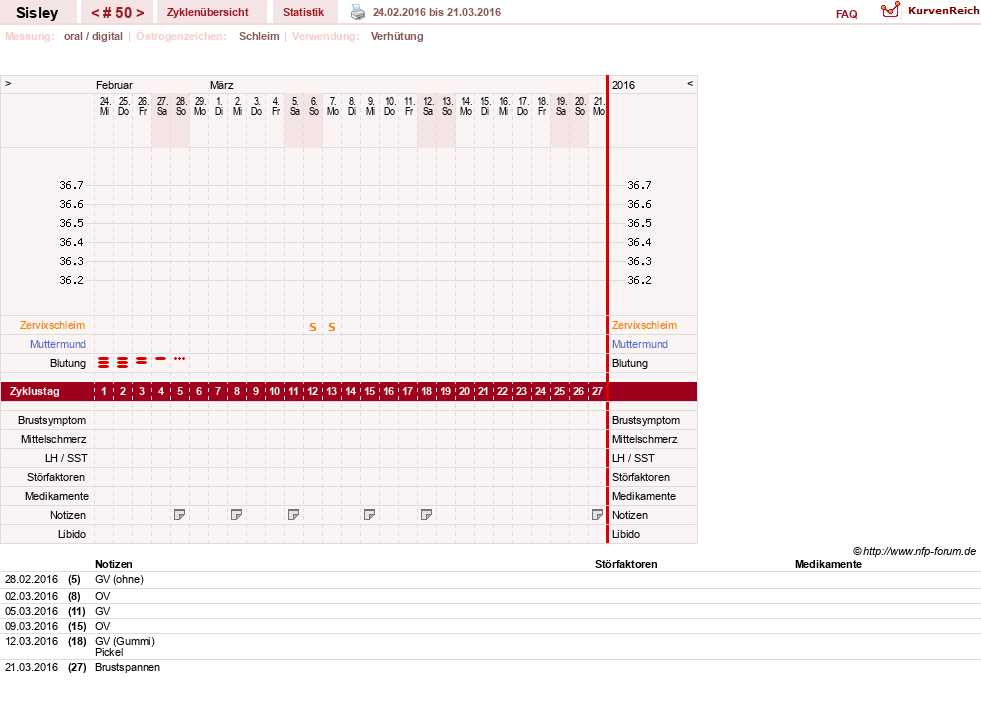Click the März month label

pyautogui.click(x=221, y=85)
